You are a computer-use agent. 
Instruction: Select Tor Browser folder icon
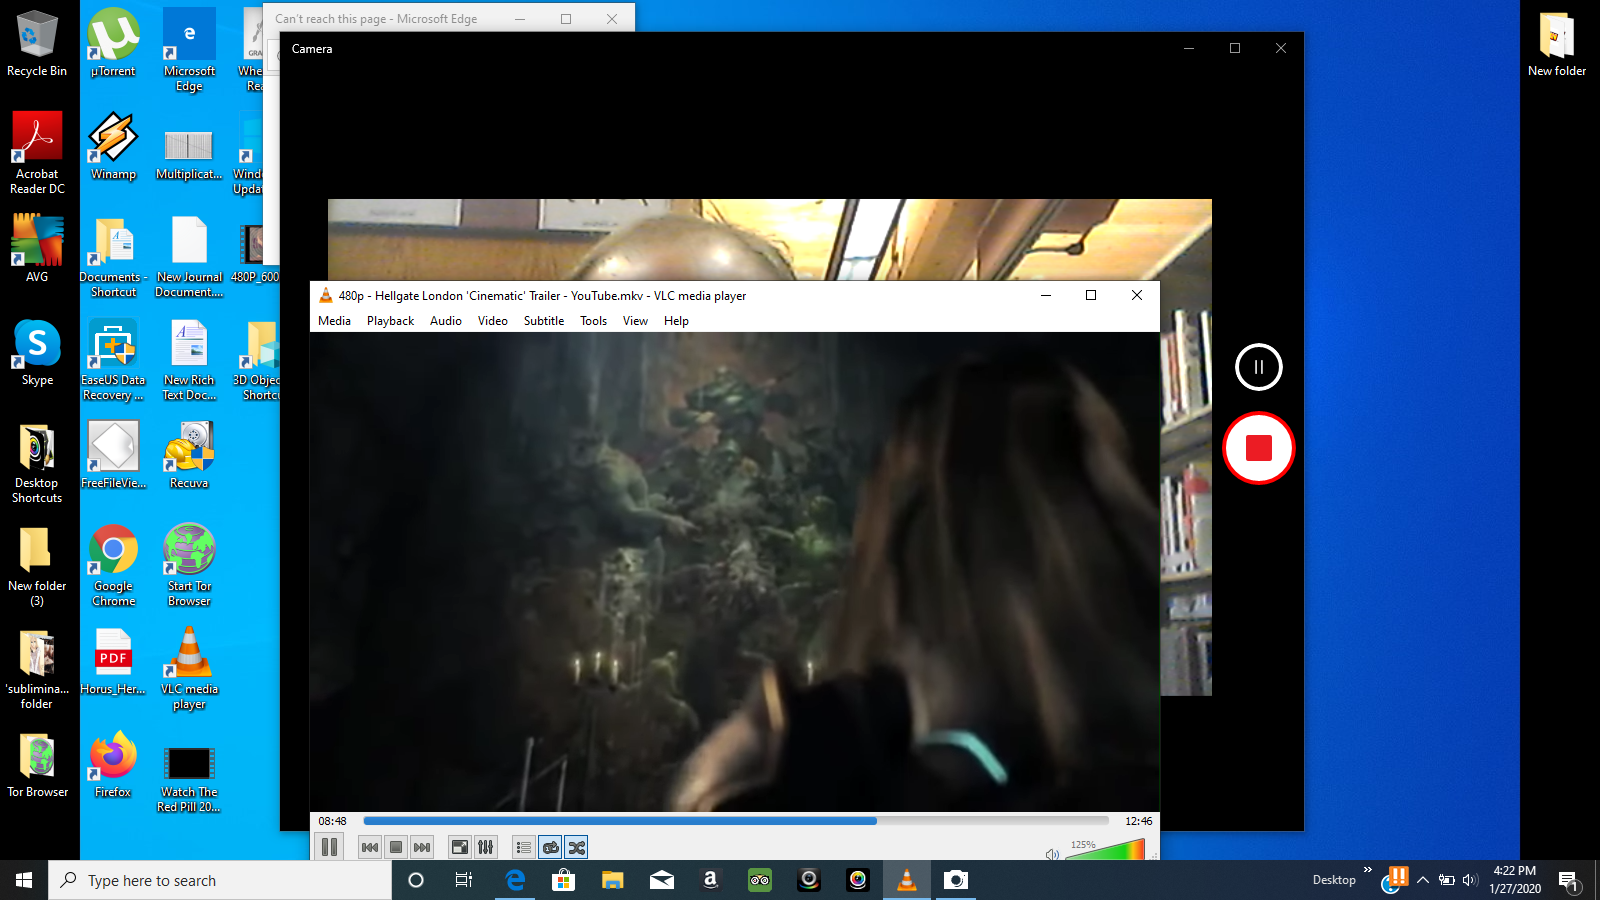[37, 764]
